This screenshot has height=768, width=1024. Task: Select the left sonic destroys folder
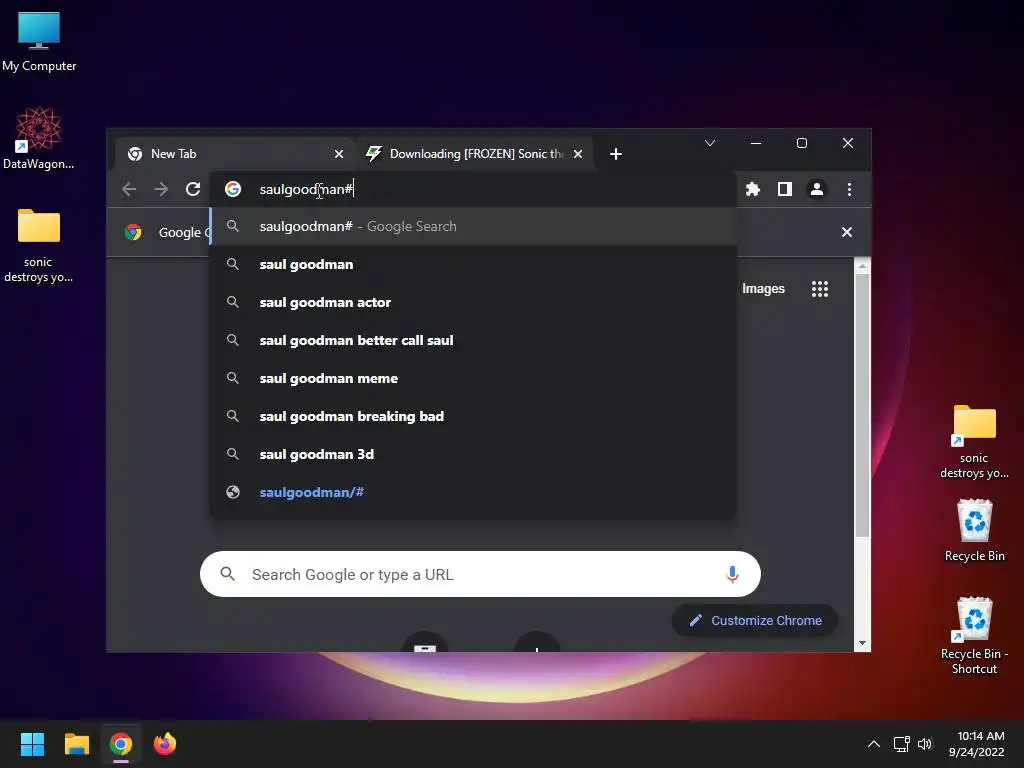[x=39, y=245]
